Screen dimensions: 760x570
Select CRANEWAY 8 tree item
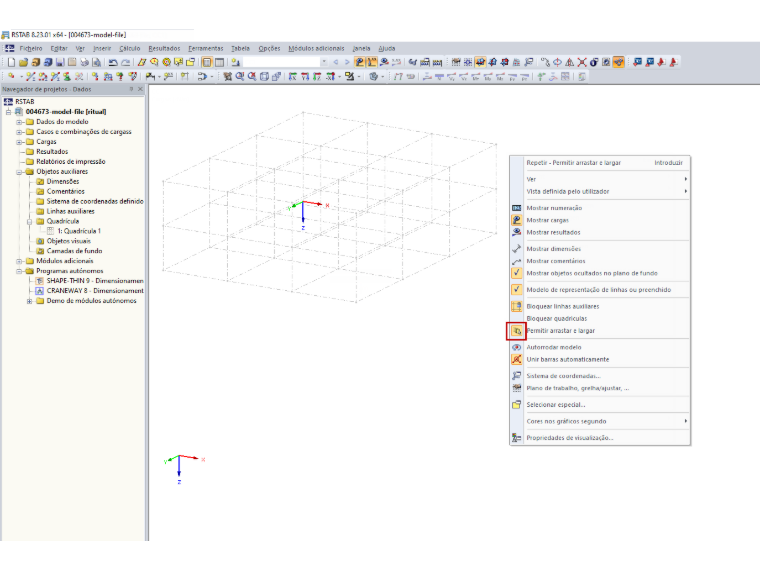[95, 291]
